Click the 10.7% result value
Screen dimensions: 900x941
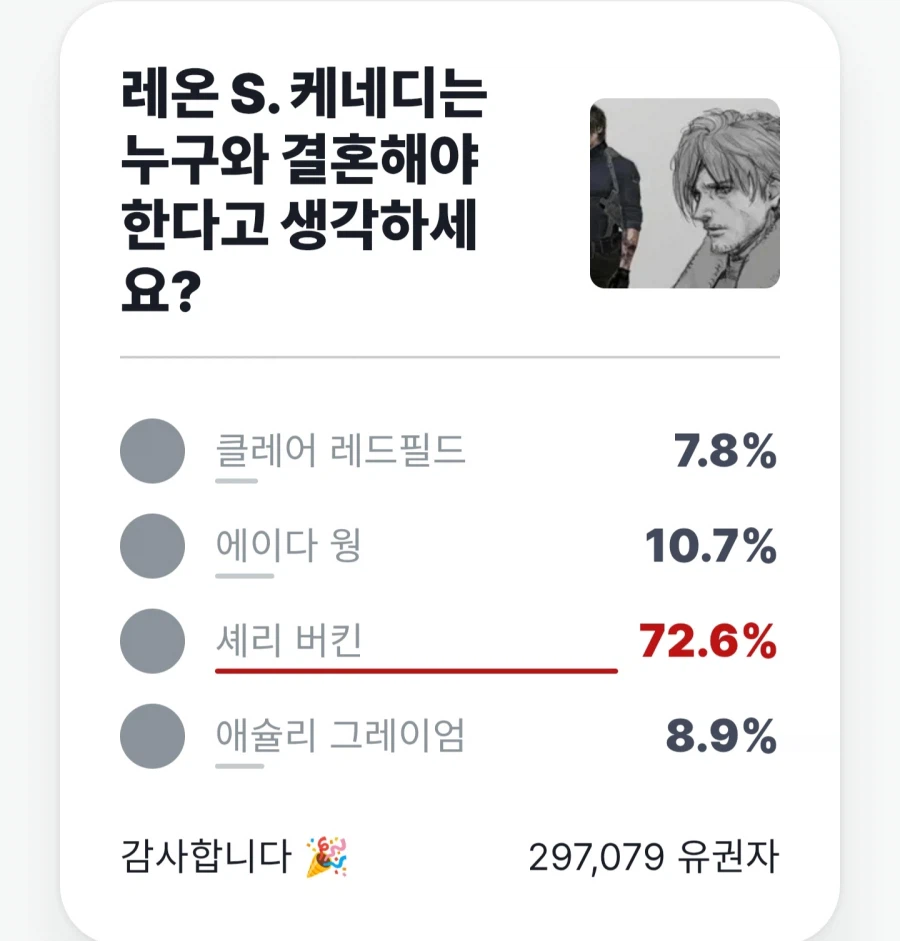[x=711, y=546]
